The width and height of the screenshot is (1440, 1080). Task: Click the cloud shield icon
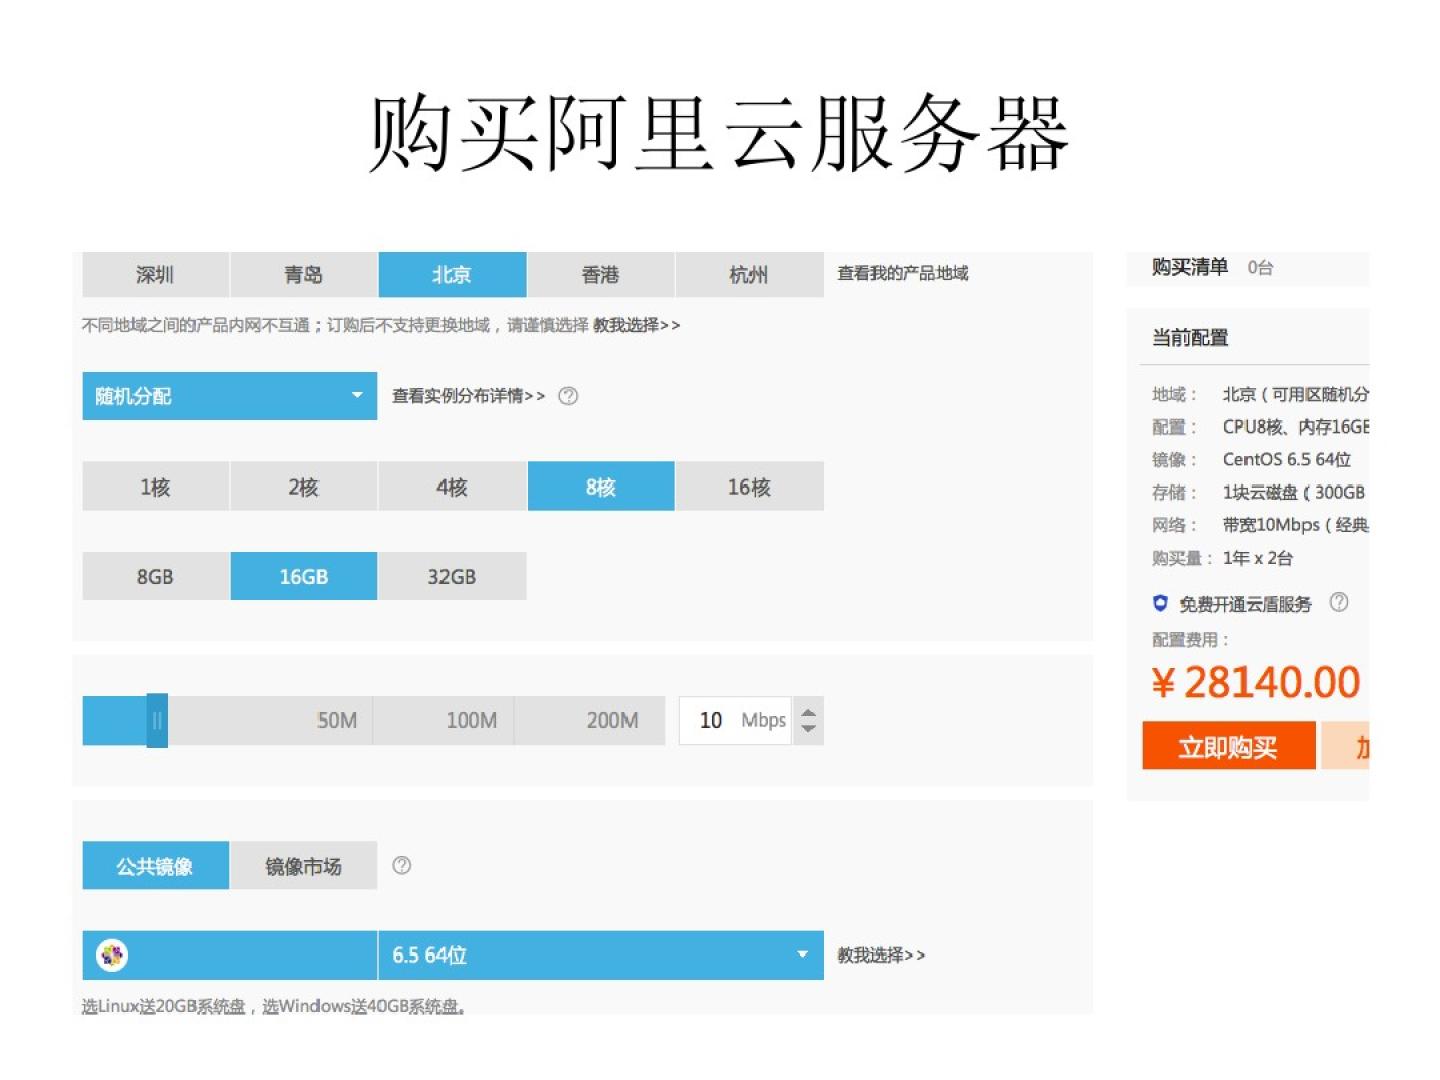point(1160,603)
